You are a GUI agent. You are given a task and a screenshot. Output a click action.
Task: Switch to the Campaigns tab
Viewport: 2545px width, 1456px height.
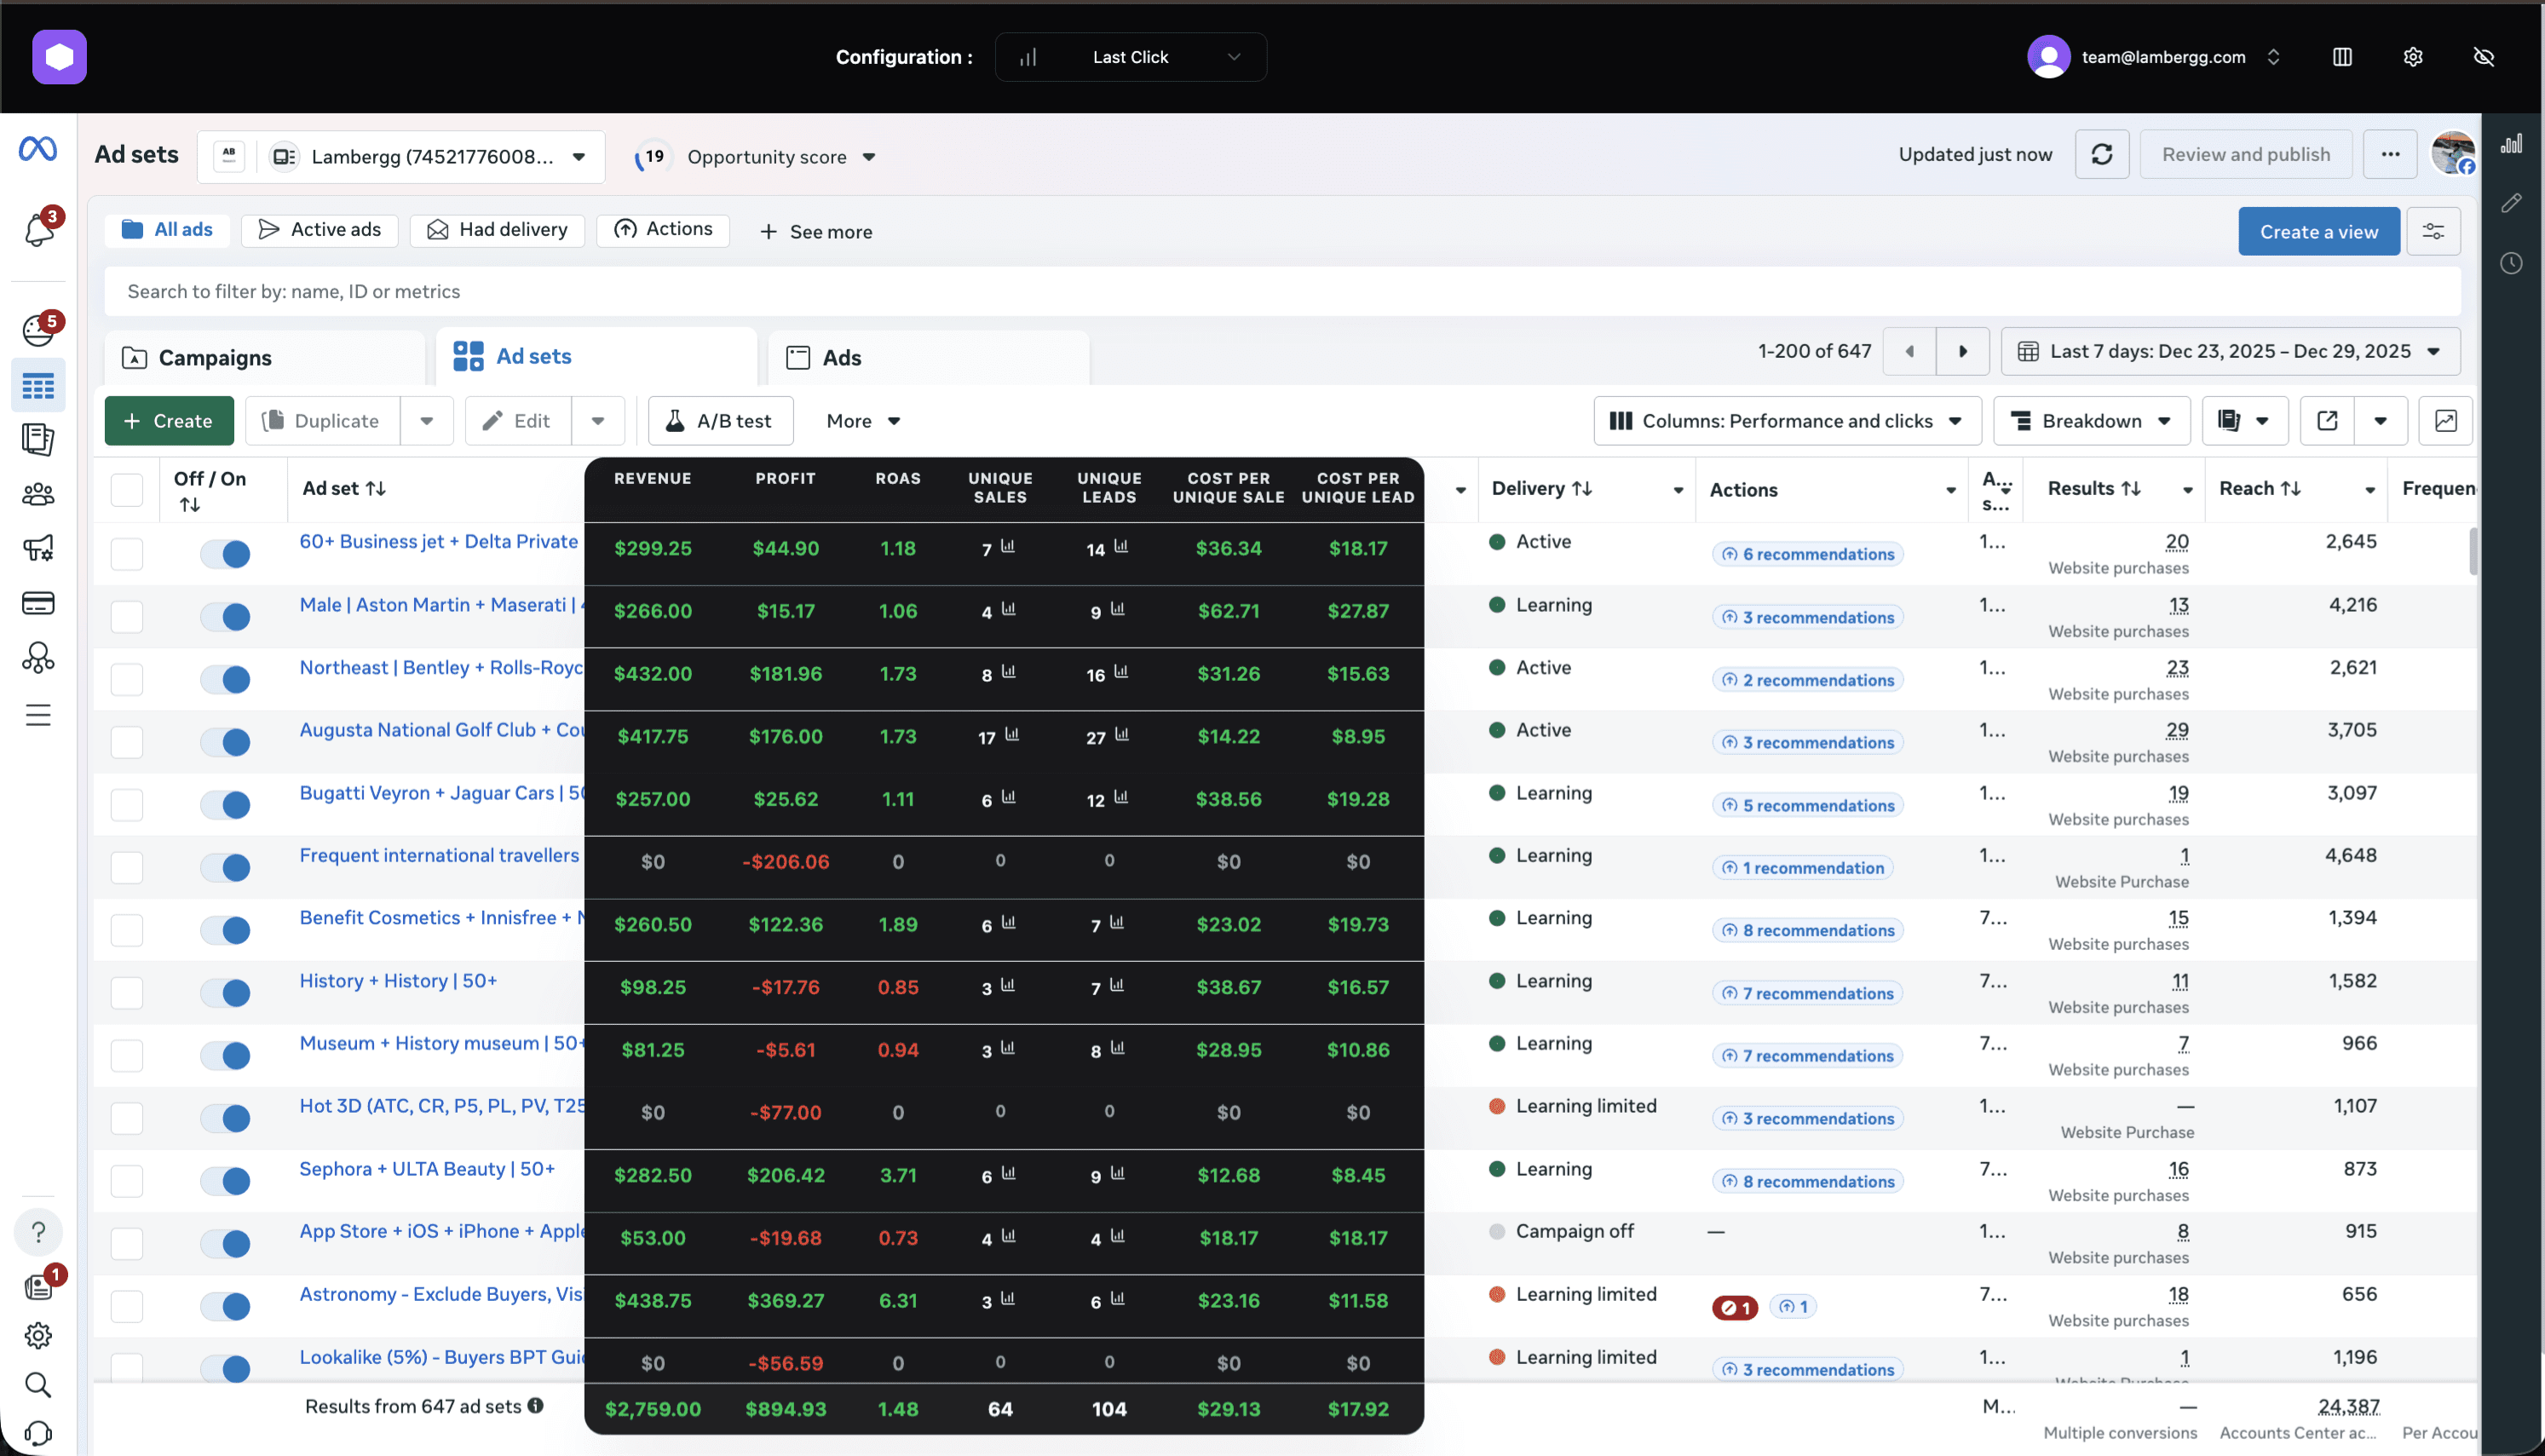click(213, 357)
